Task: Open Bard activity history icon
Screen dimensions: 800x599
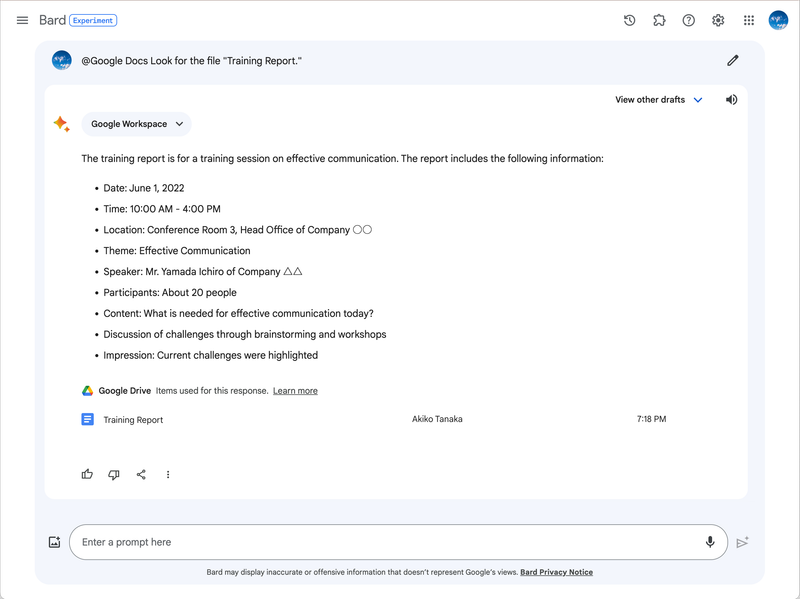Action: coord(630,20)
